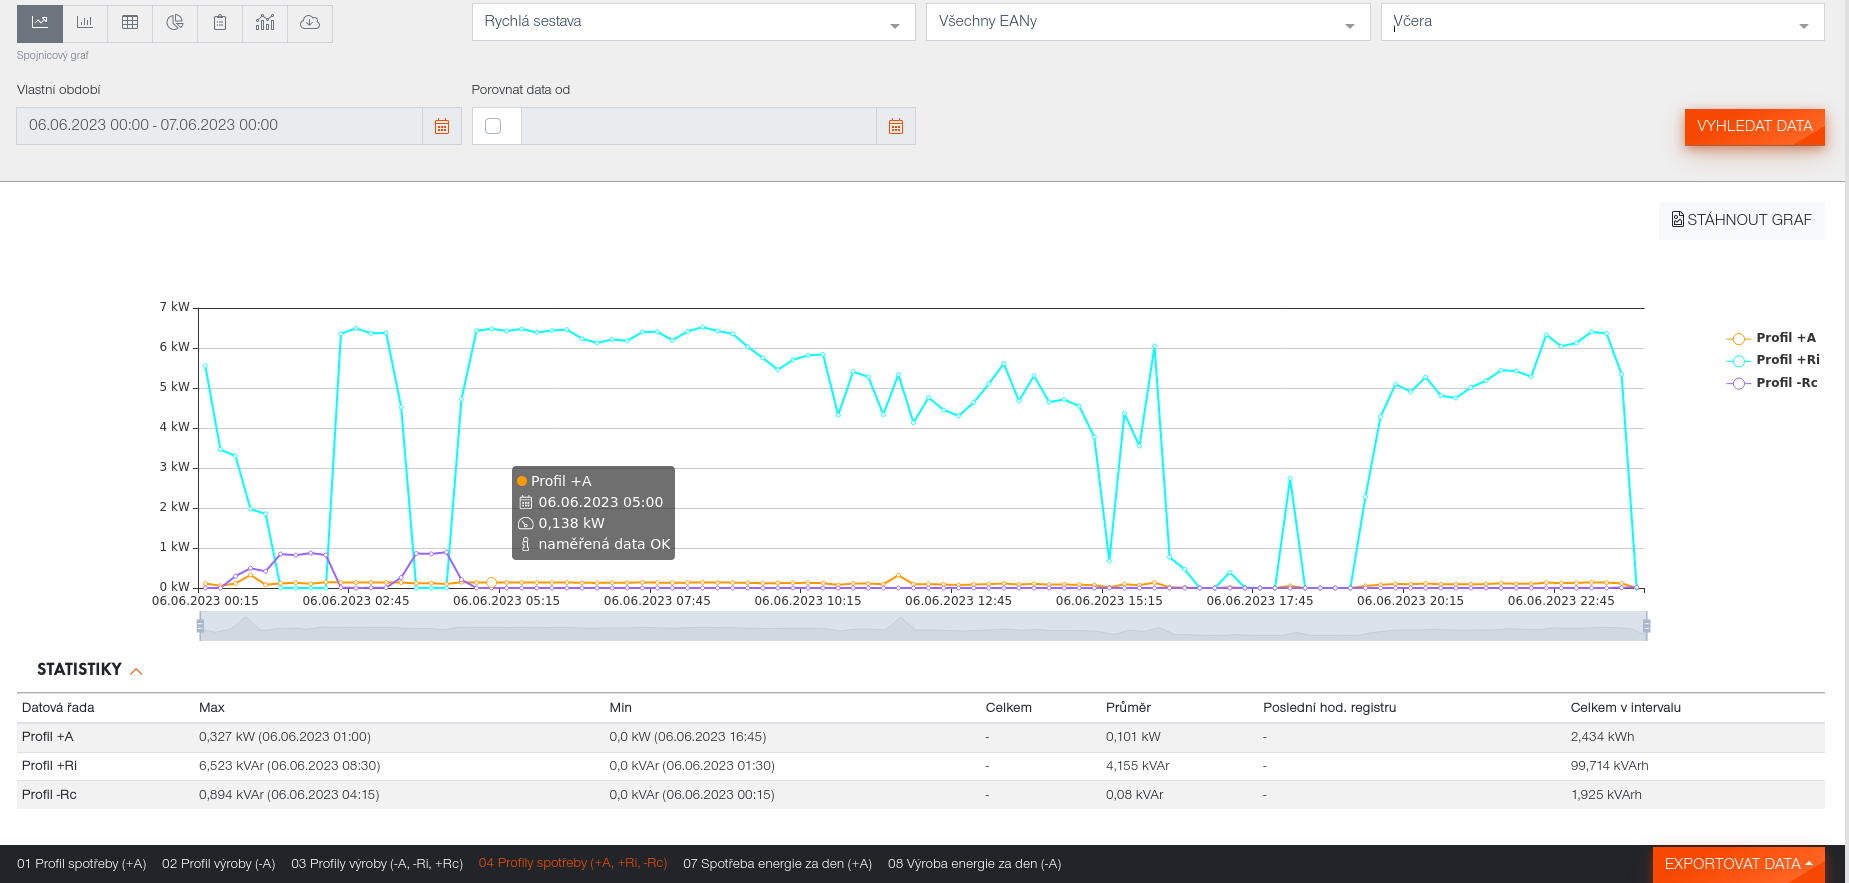Viewport: 1849px width, 883px height.
Task: Select the line chart view icon
Action: [x=40, y=22]
